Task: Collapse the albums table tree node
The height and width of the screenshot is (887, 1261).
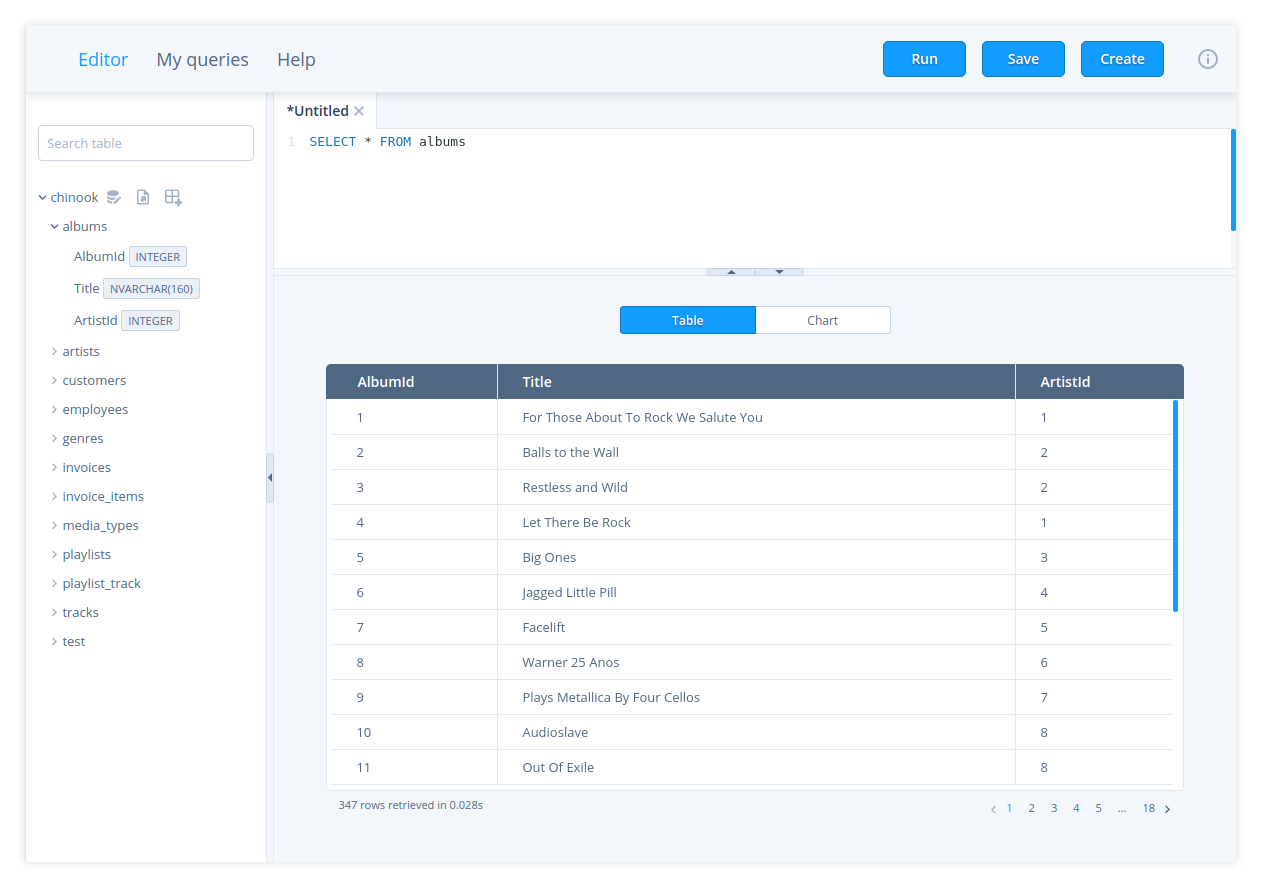Action: pyautogui.click(x=55, y=227)
